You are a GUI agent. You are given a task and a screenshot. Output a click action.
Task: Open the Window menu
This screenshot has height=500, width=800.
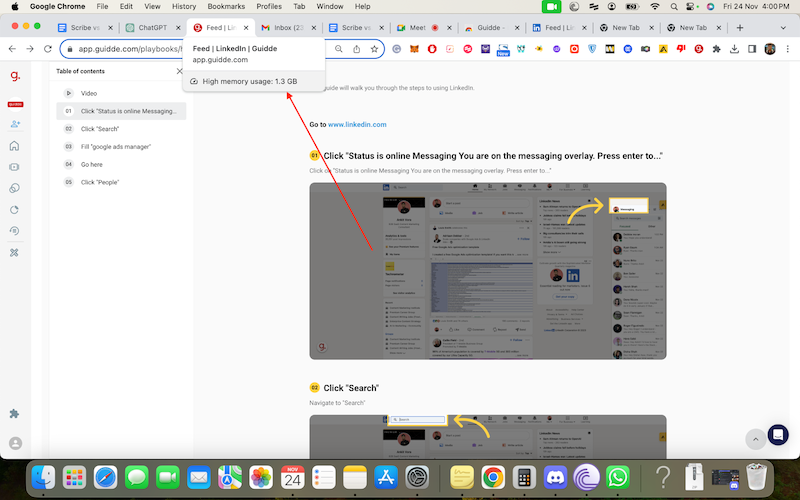pos(330,6)
